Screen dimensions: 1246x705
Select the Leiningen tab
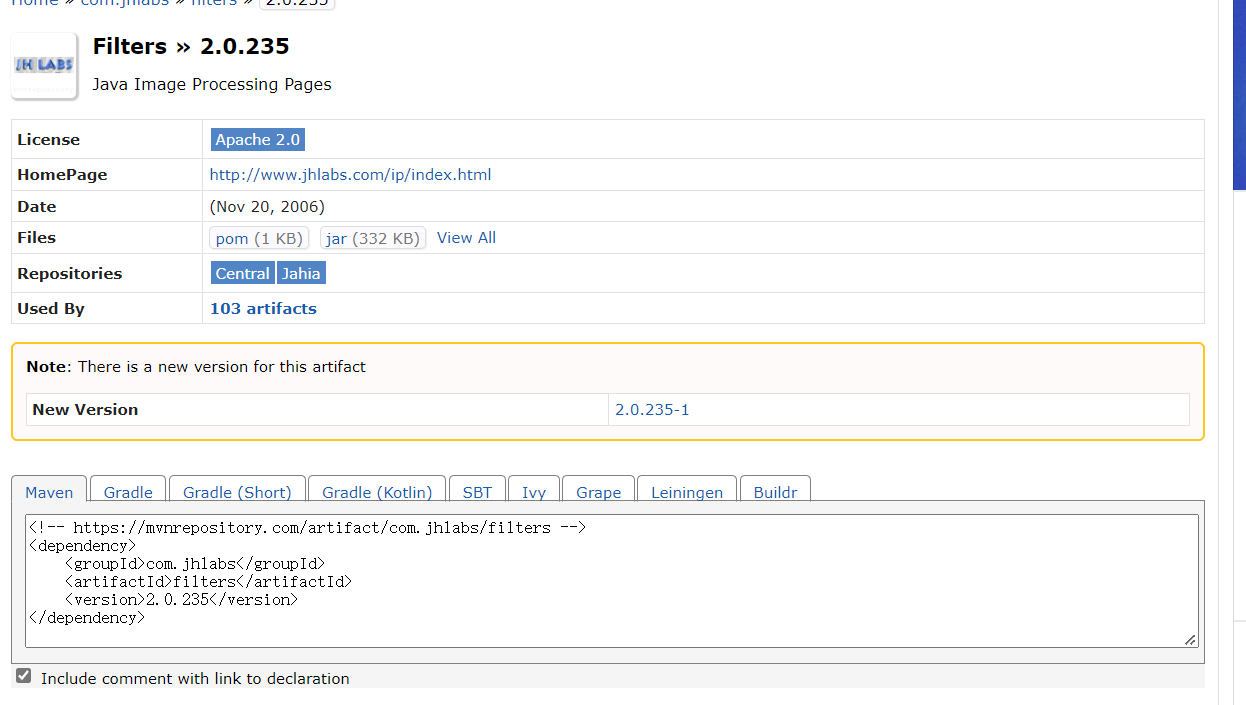click(687, 491)
